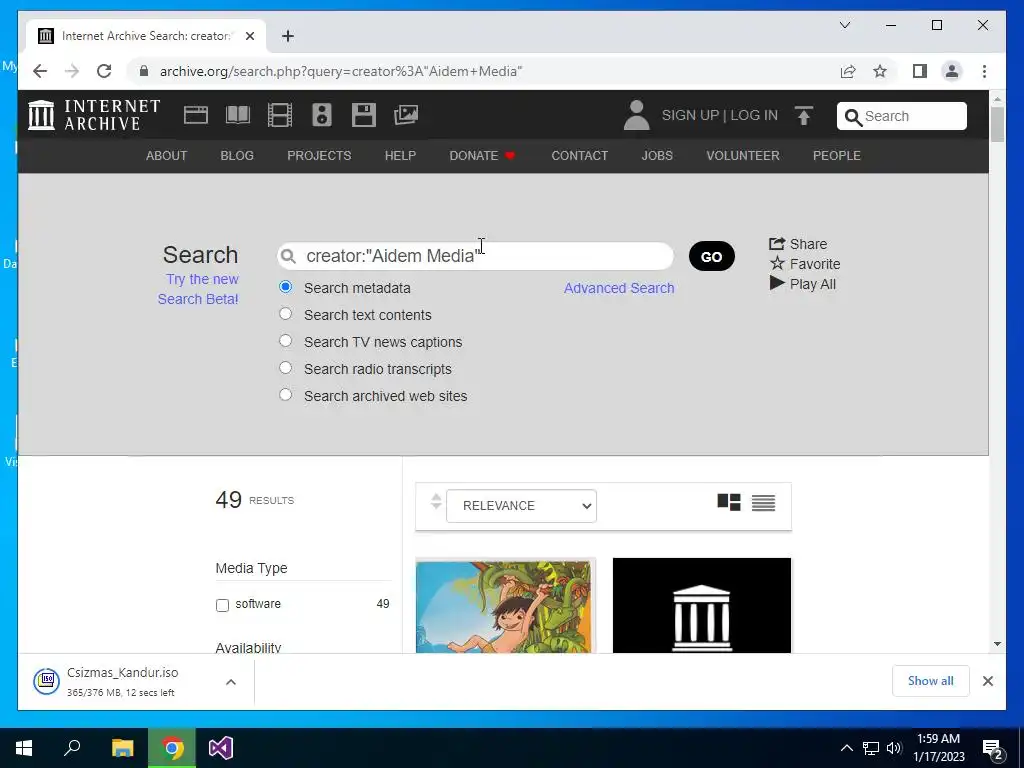Open the JOBS menu item
The width and height of the screenshot is (1024, 768).
click(657, 155)
